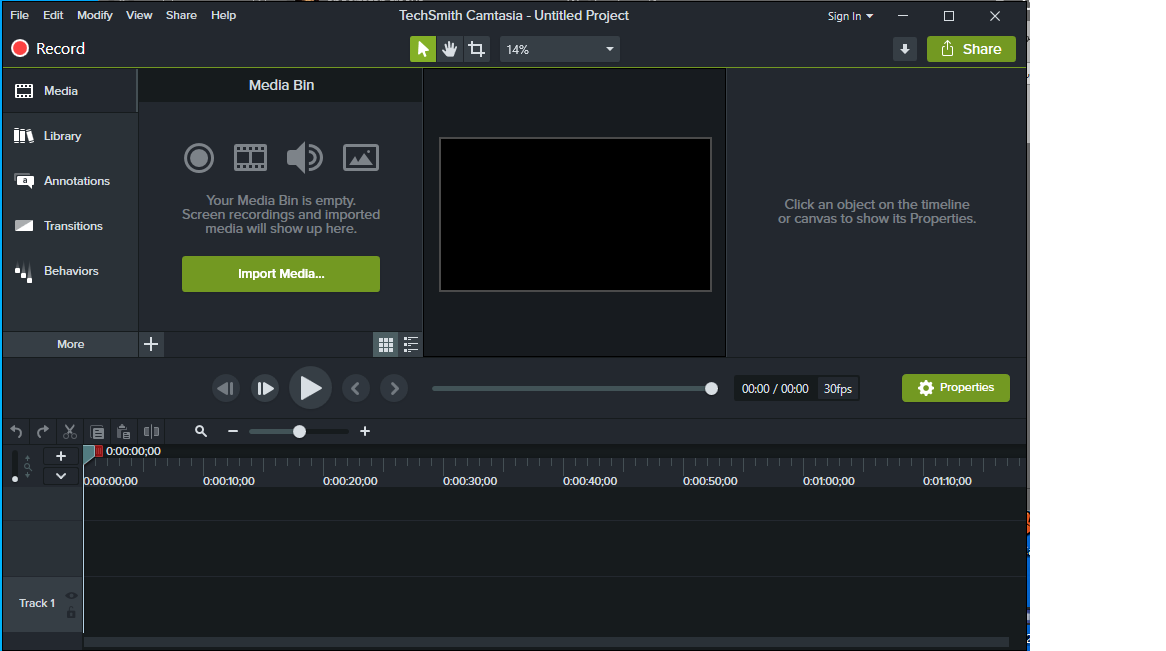Click the 00:00 / 00:00 timecode display
The image size is (1166, 651).
click(x=775, y=388)
